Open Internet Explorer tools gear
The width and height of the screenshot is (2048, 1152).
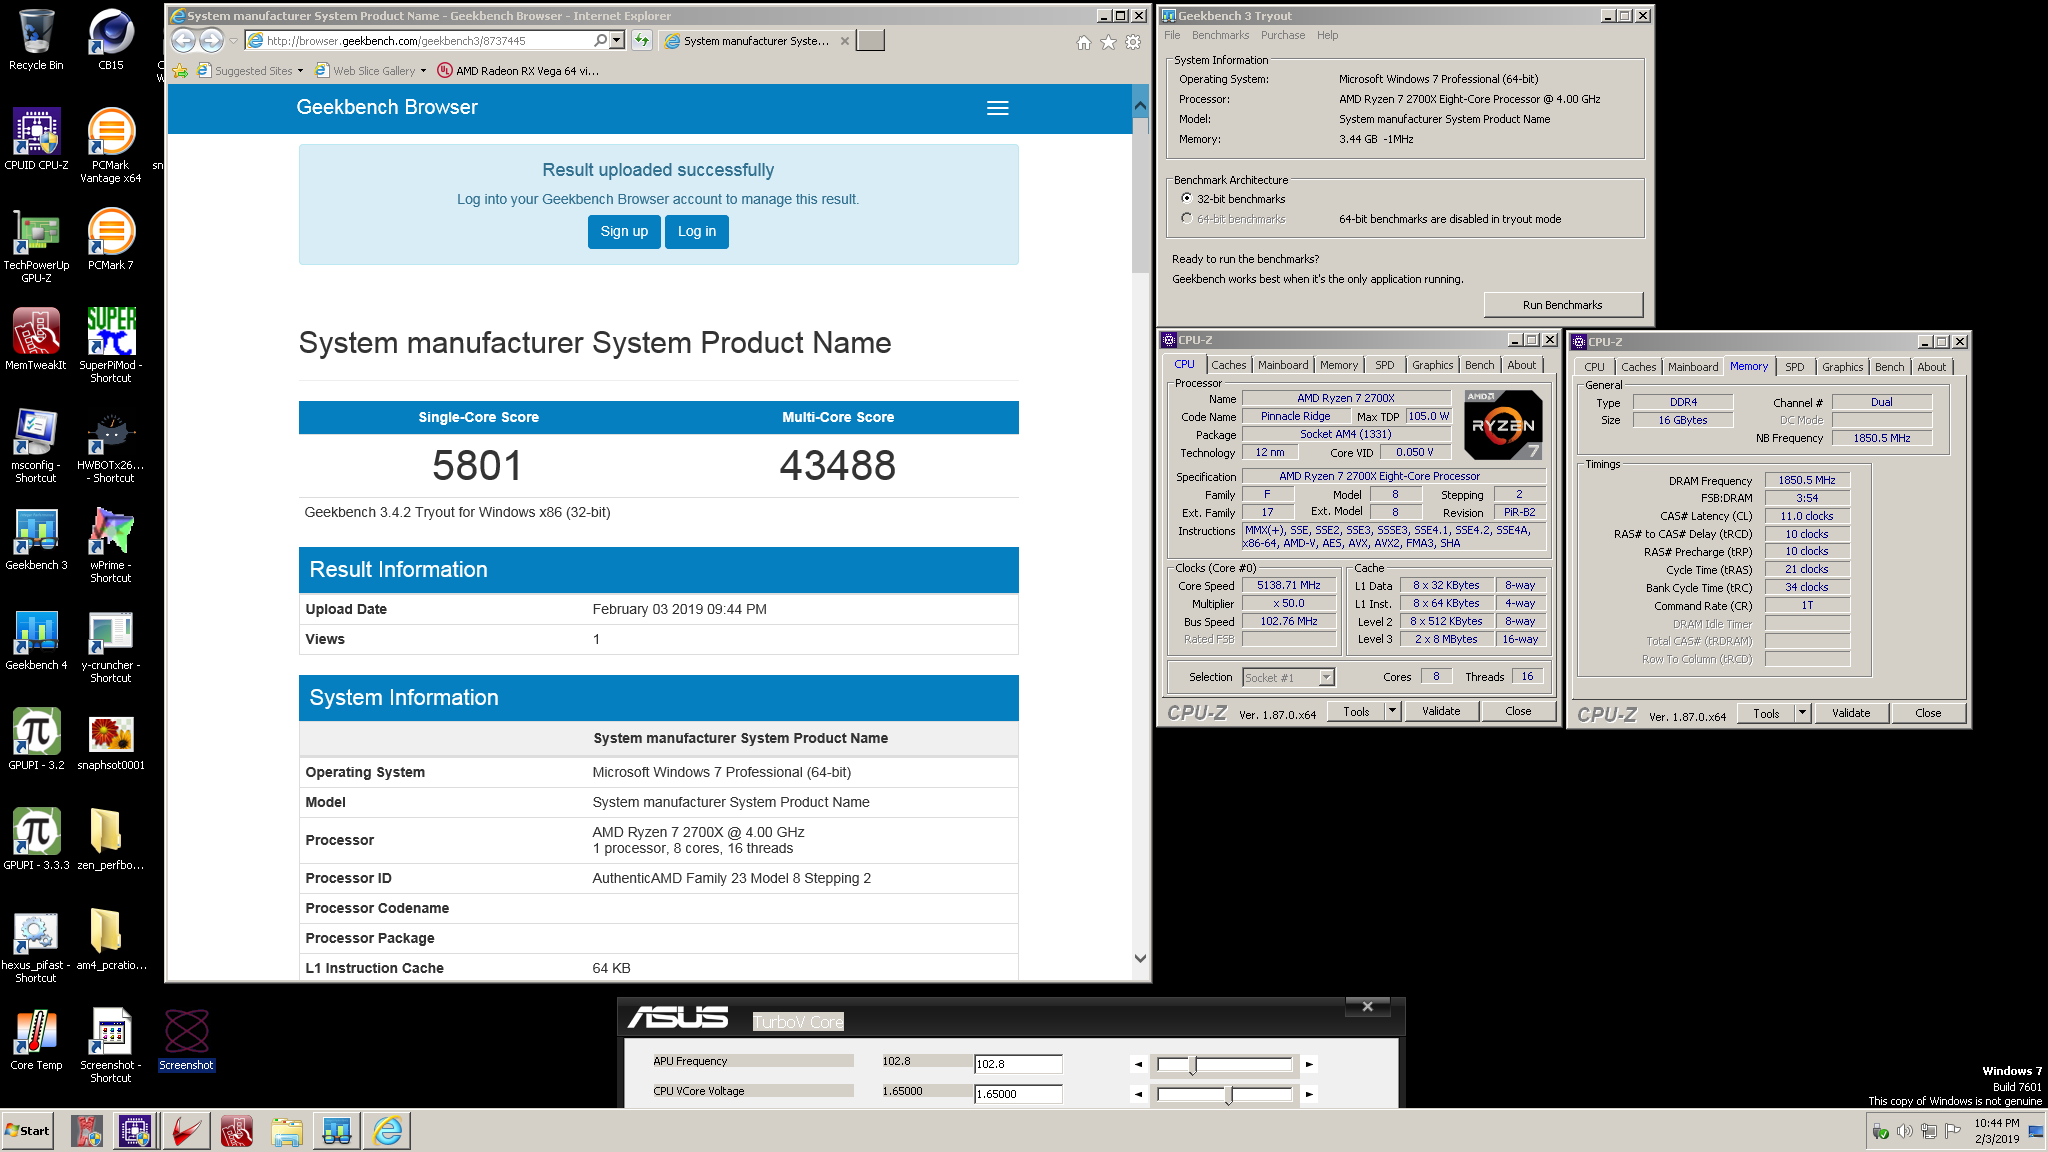coord(1133,42)
